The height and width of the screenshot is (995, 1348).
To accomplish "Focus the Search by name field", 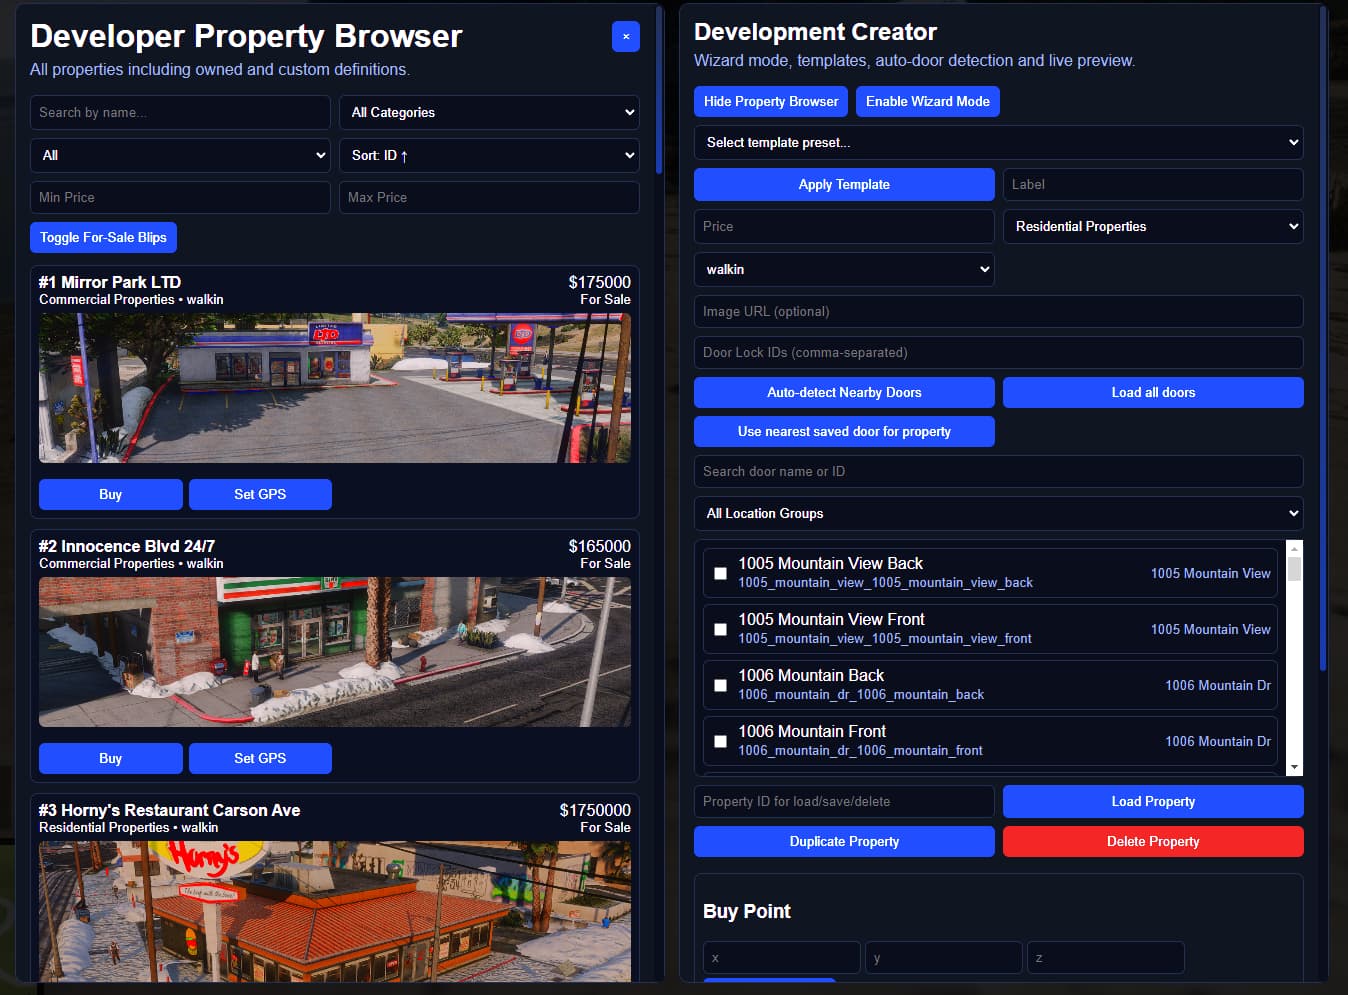I will tap(180, 112).
